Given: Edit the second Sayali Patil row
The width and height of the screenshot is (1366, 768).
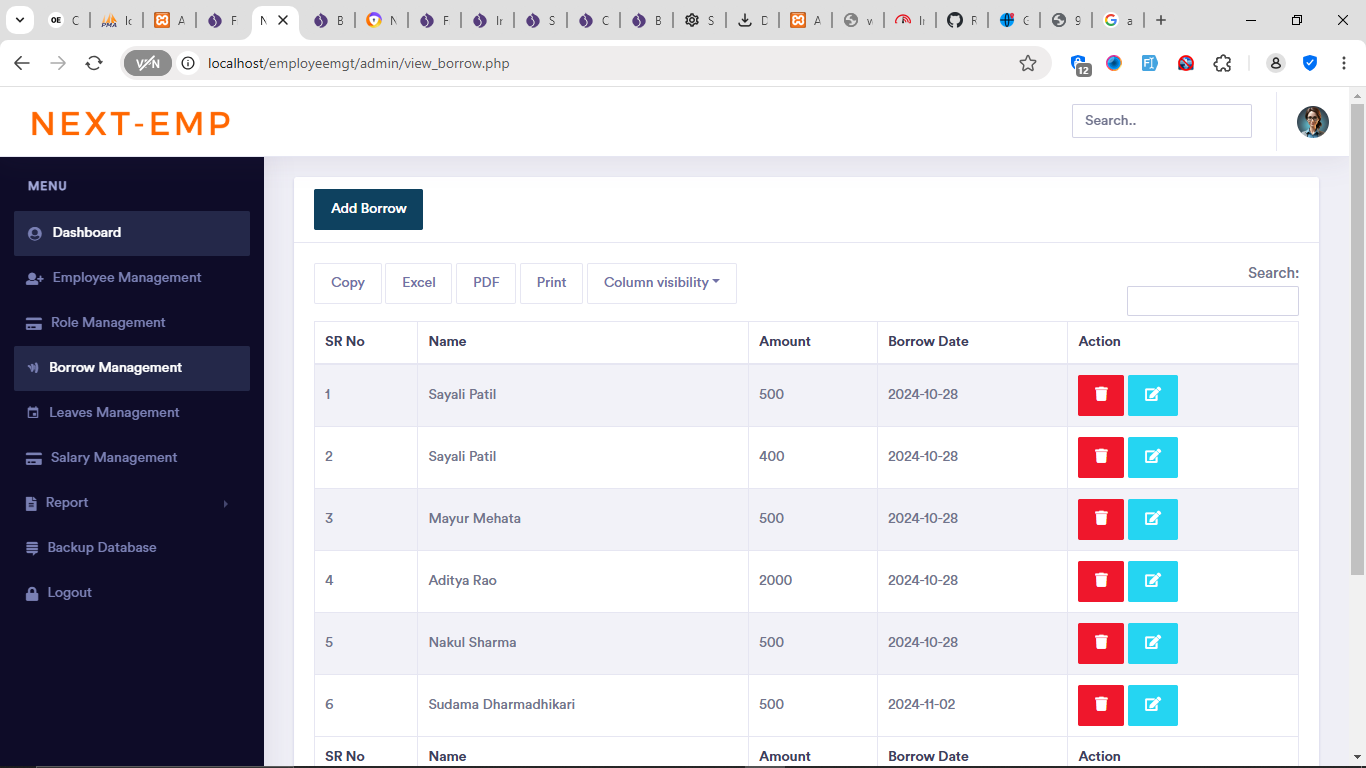Looking at the screenshot, I should coord(1152,457).
